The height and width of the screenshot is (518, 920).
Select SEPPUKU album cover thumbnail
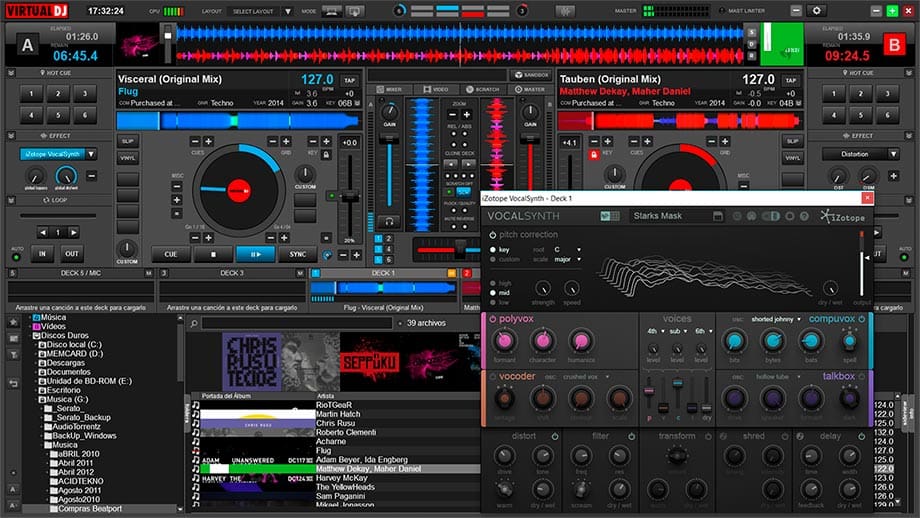(369, 362)
